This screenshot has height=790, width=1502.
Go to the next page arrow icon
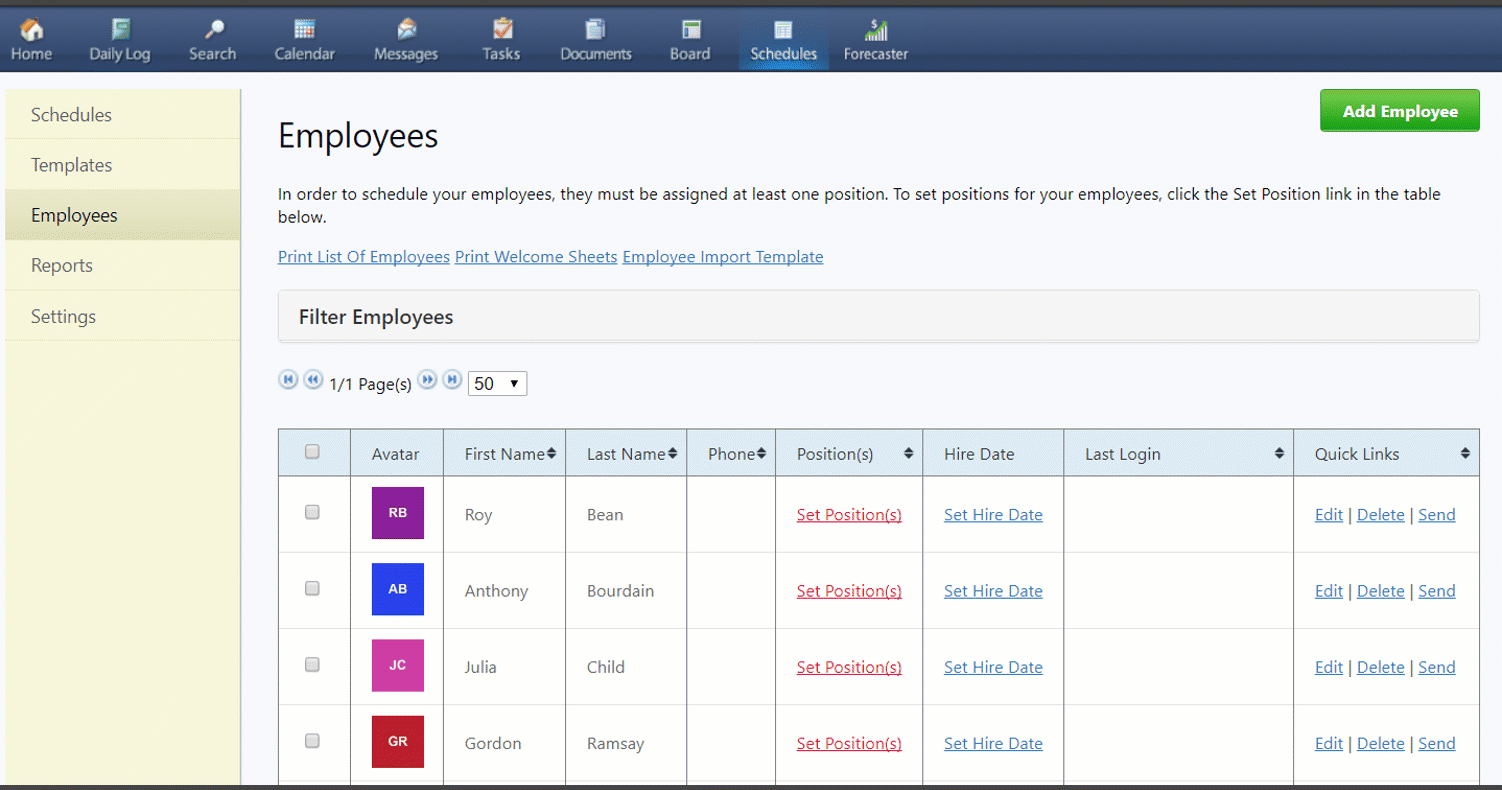428,380
